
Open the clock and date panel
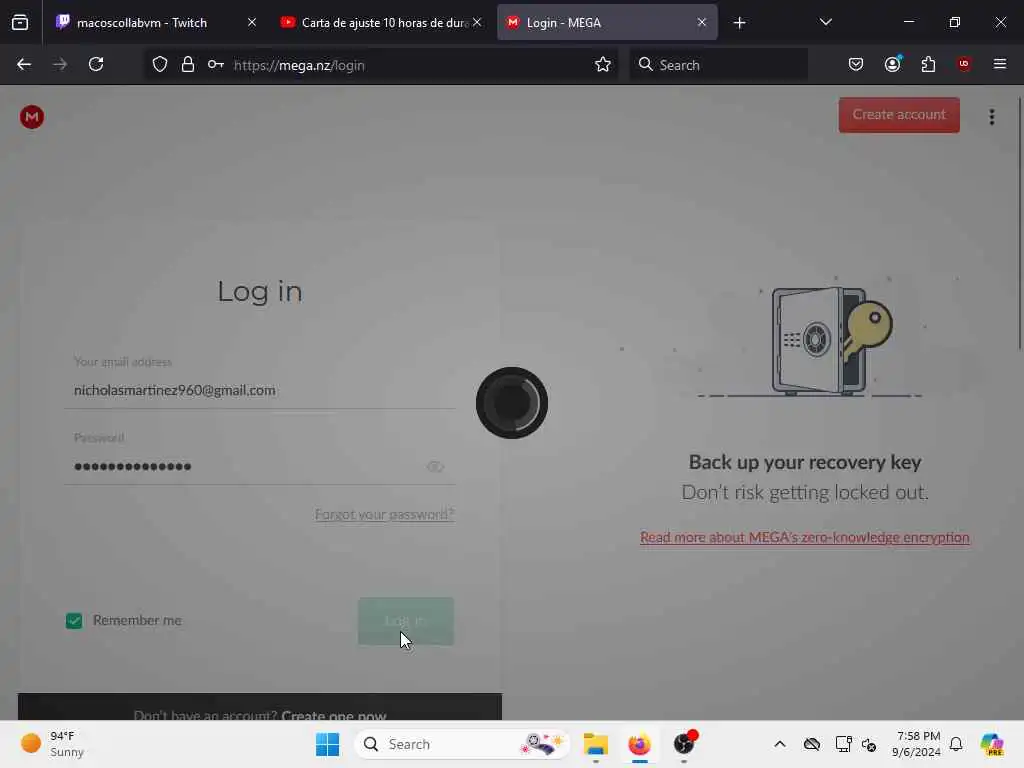click(916, 744)
